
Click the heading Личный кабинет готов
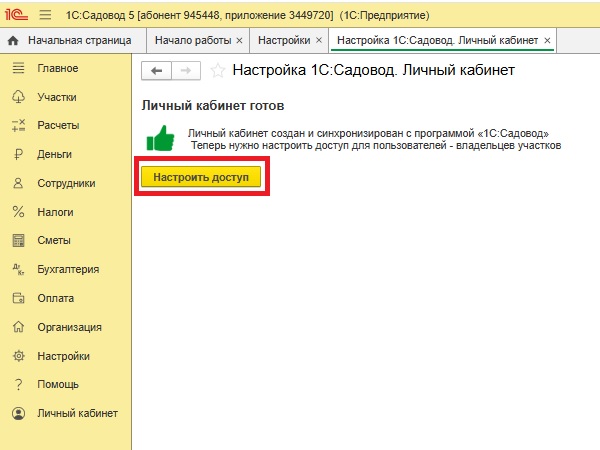click(213, 106)
